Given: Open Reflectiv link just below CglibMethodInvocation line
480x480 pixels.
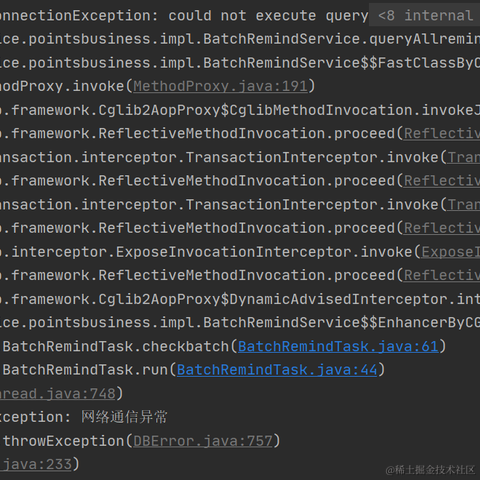Looking at the screenshot, I should tap(442, 134).
